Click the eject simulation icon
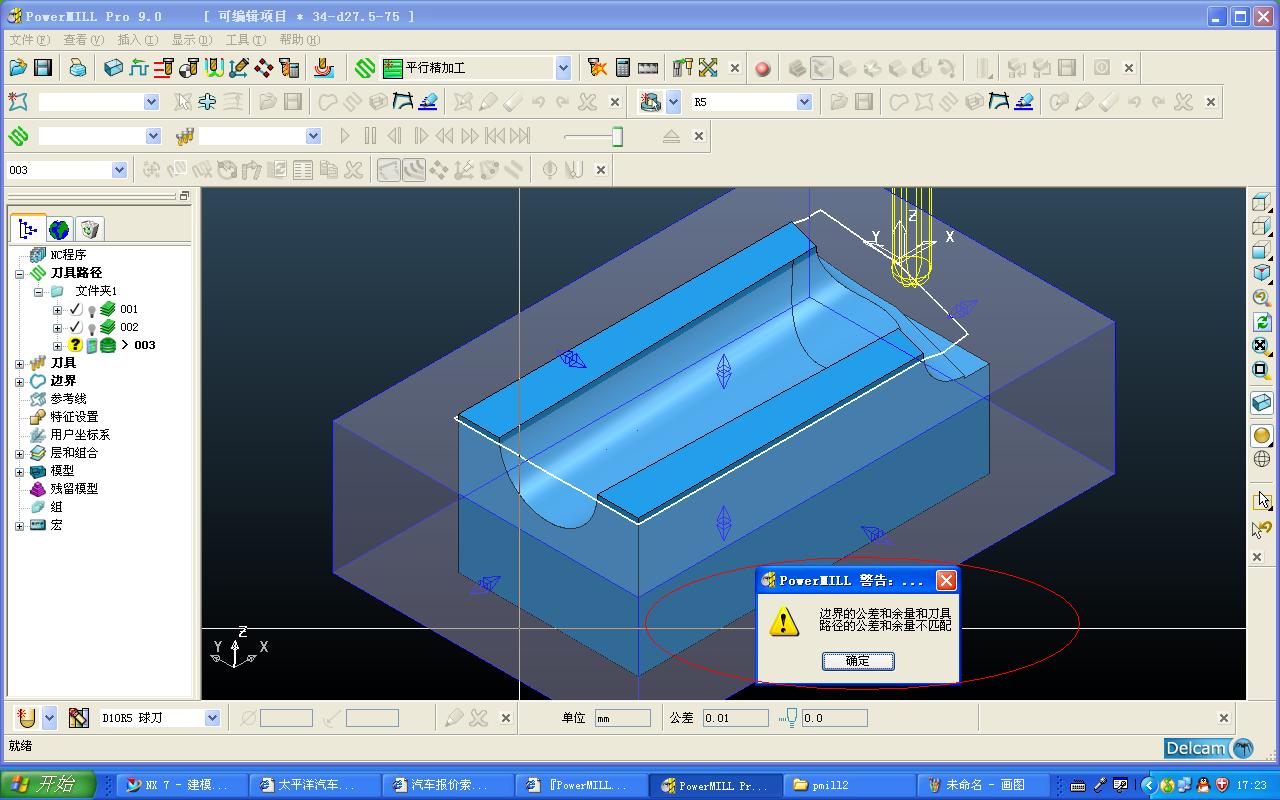1280x800 pixels. (x=672, y=136)
